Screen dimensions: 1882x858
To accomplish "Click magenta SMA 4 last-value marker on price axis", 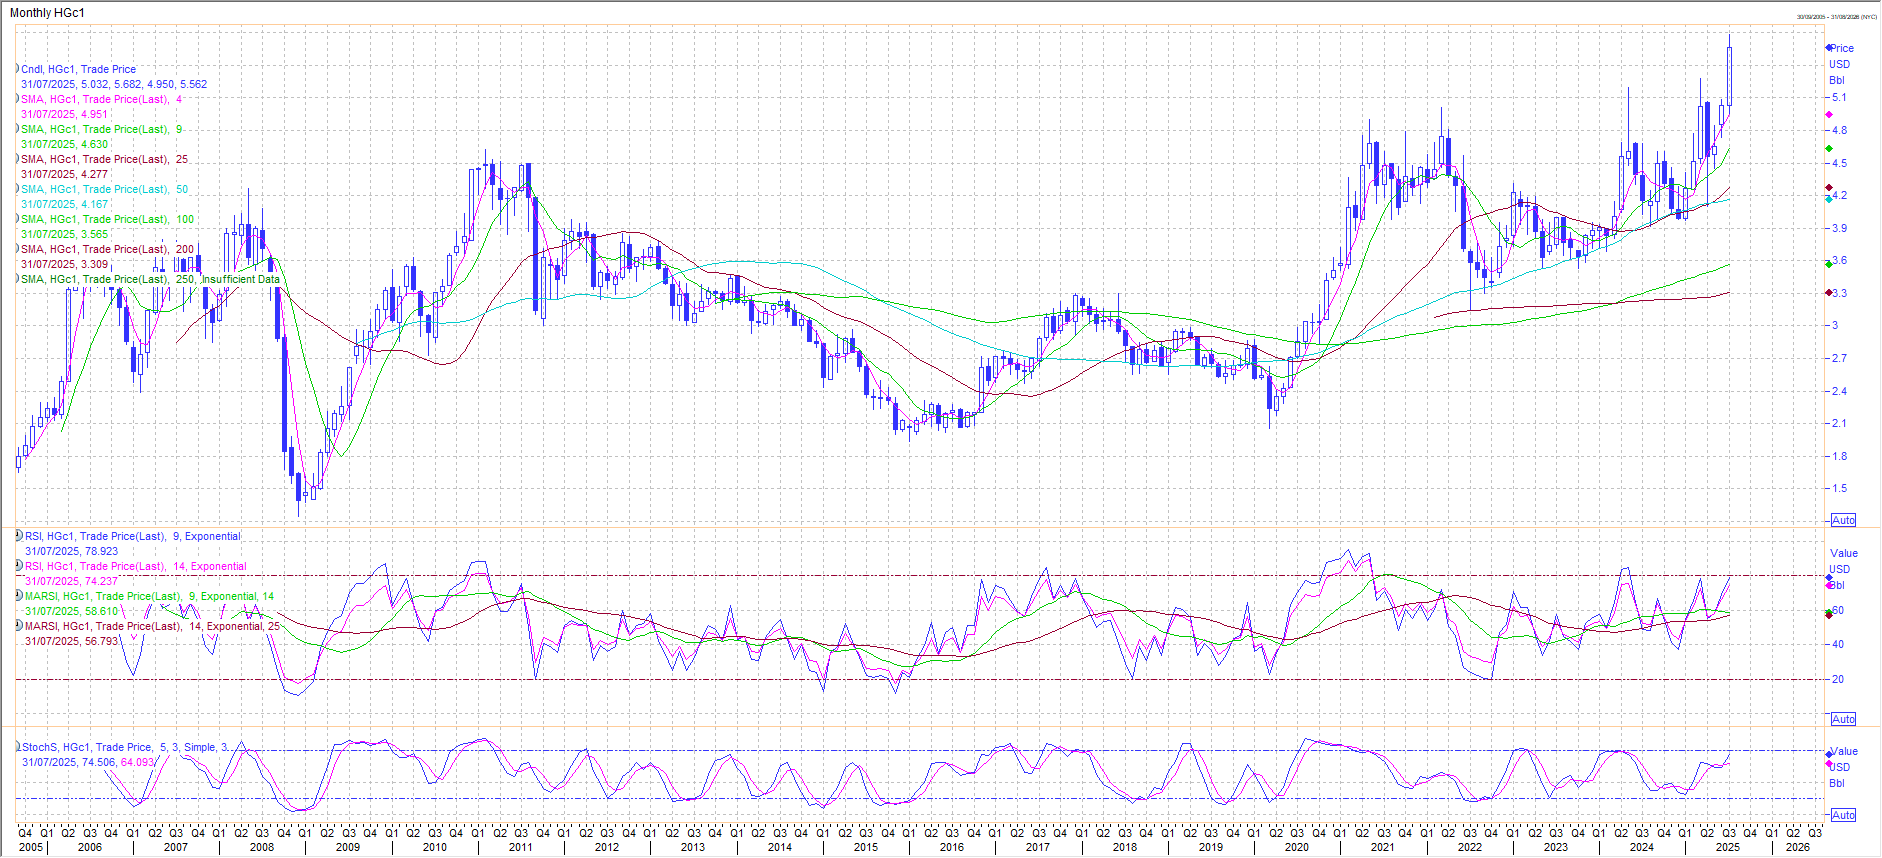I will point(1829,115).
